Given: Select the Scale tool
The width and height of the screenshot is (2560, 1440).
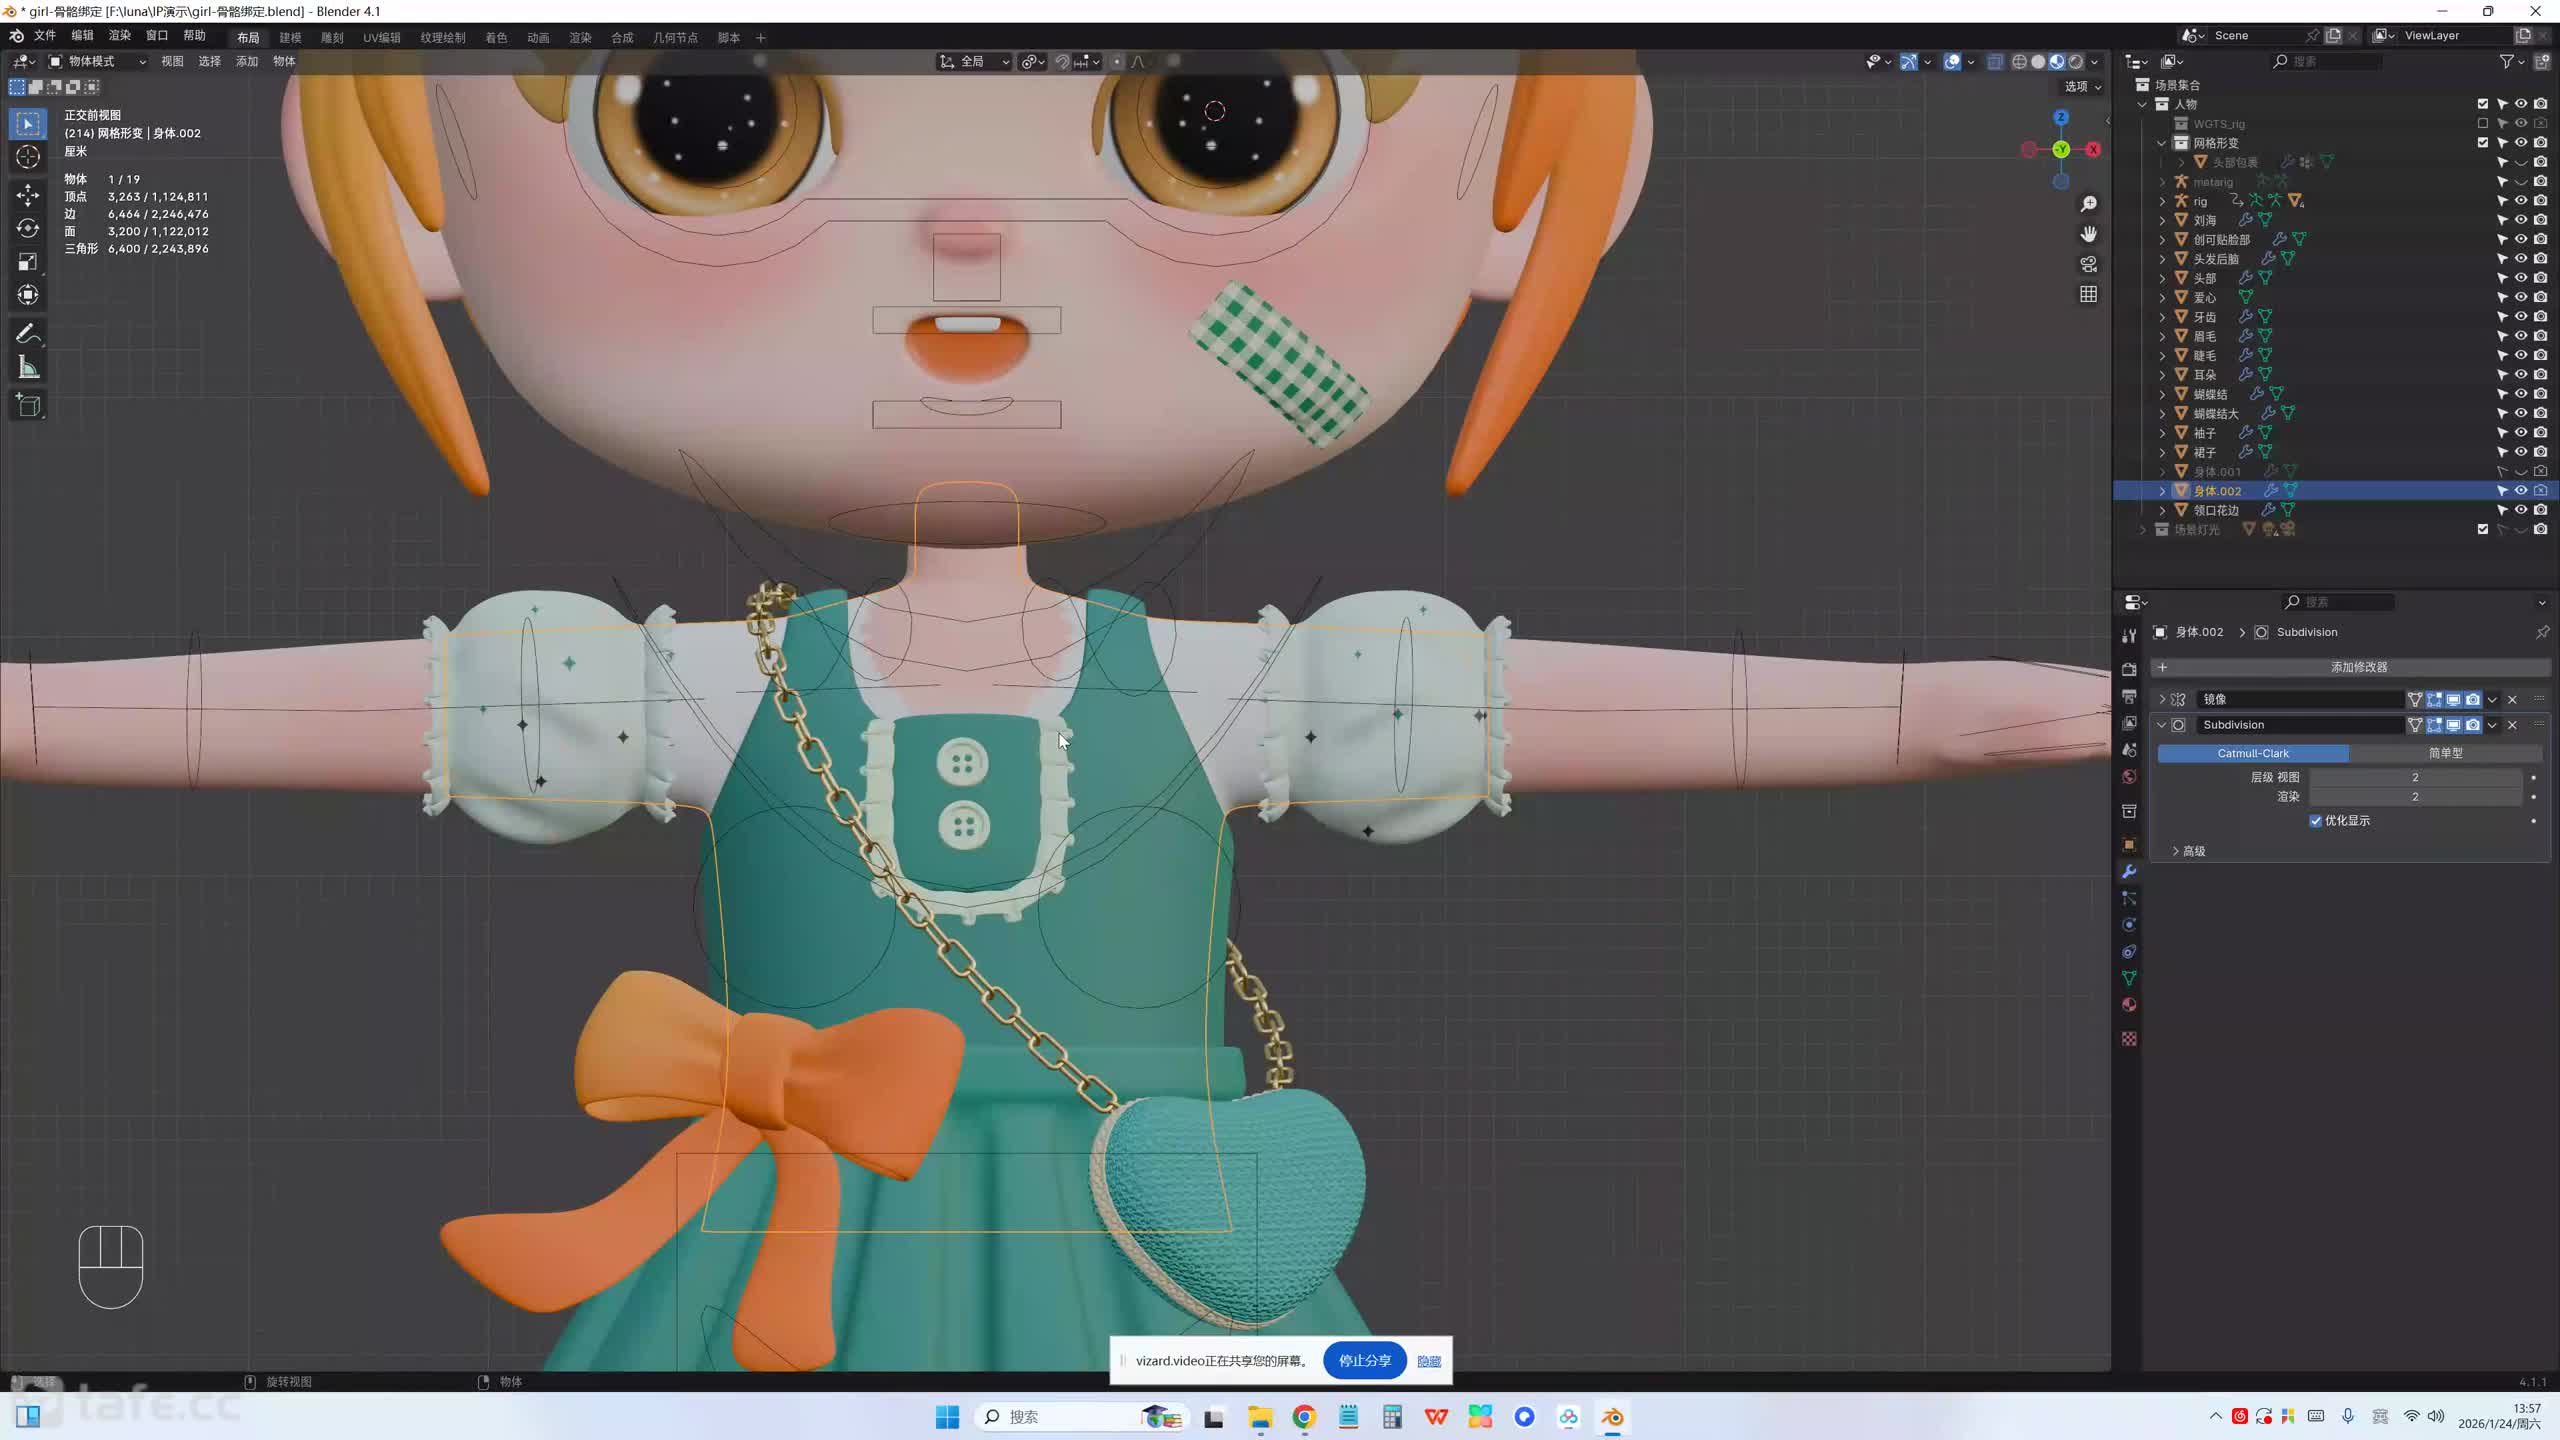Looking at the screenshot, I should [x=28, y=262].
